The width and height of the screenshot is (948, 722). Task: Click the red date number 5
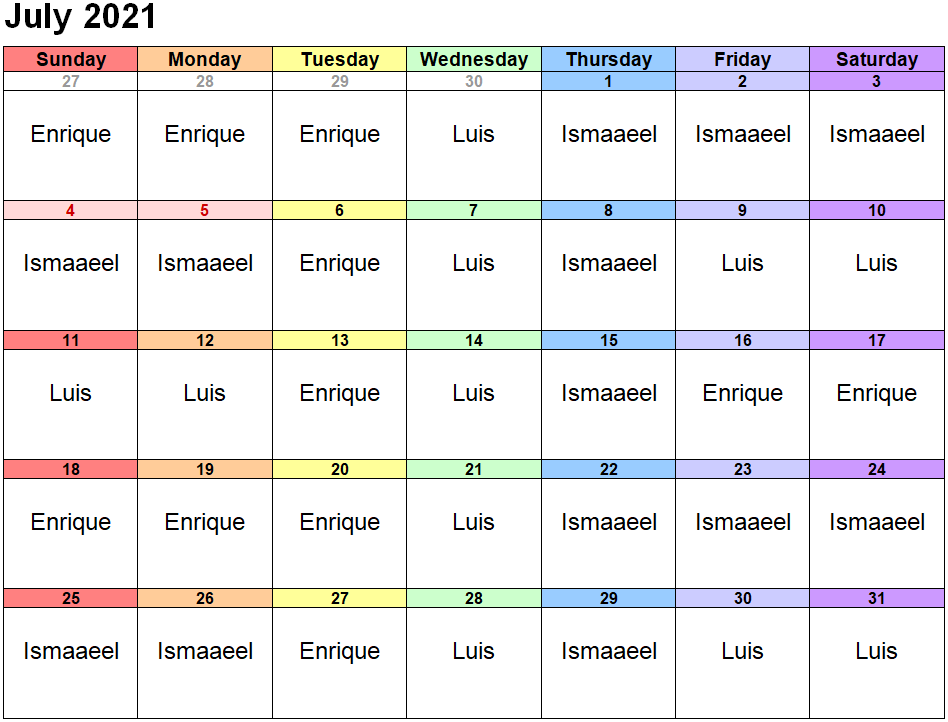click(205, 211)
